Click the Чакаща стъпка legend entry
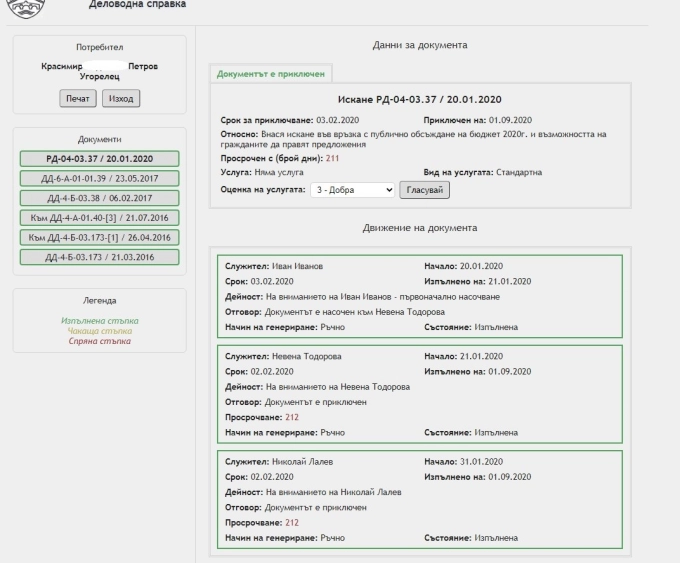680x563 pixels. [99, 331]
